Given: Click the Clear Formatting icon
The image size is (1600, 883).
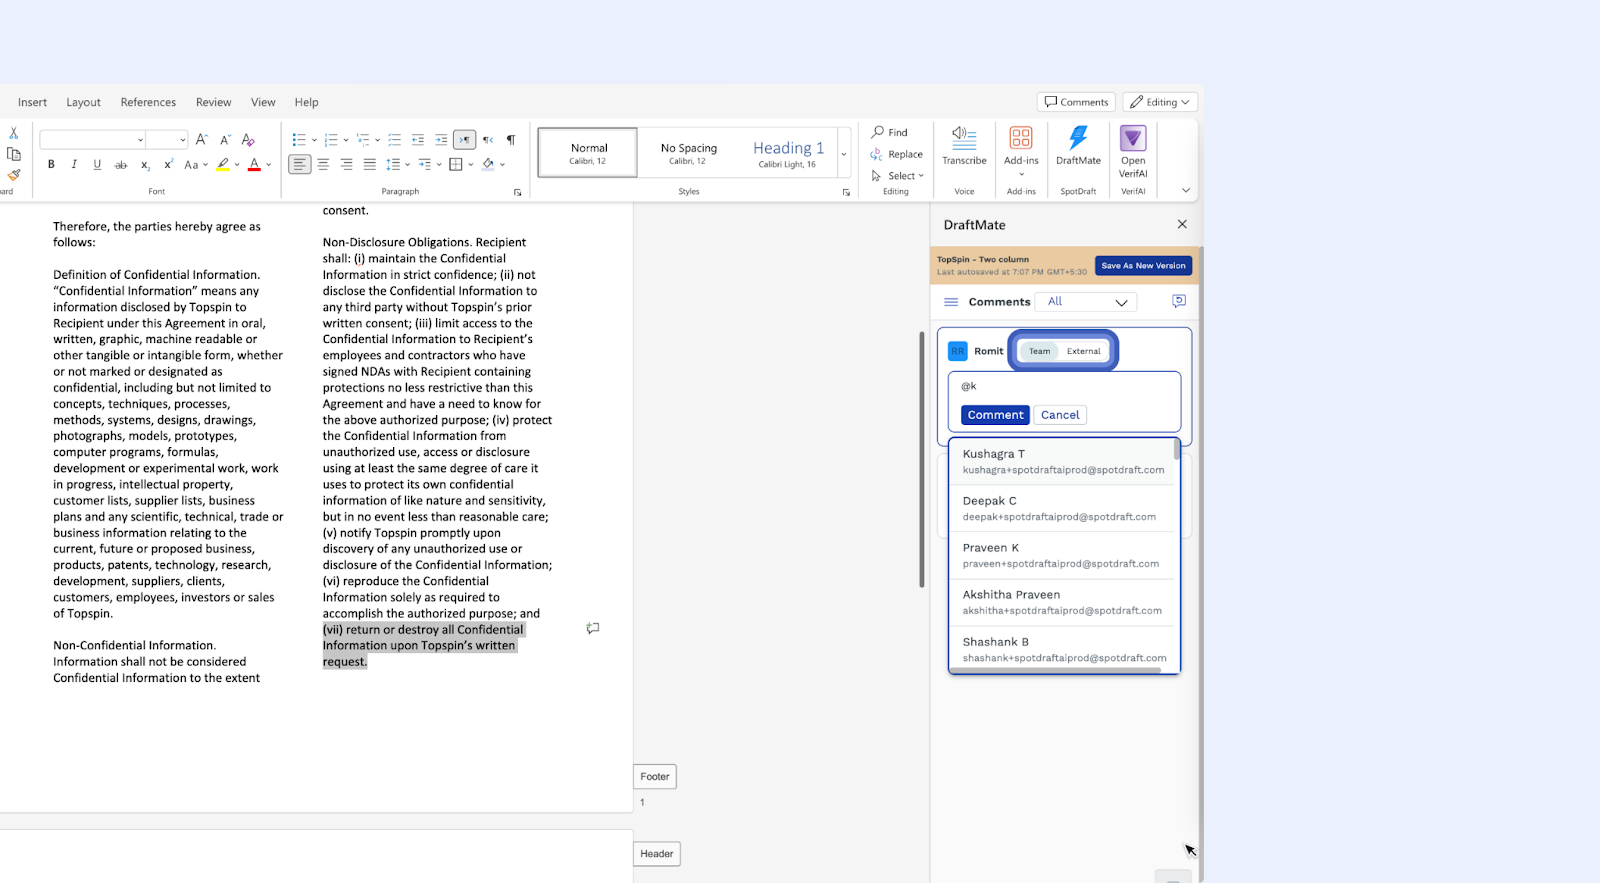Looking at the screenshot, I should 248,140.
